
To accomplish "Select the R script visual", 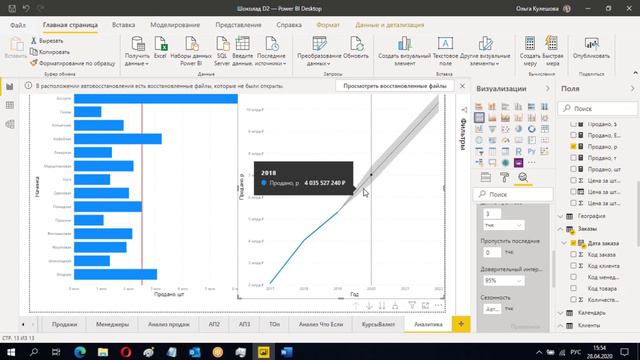I will tap(518, 151).
